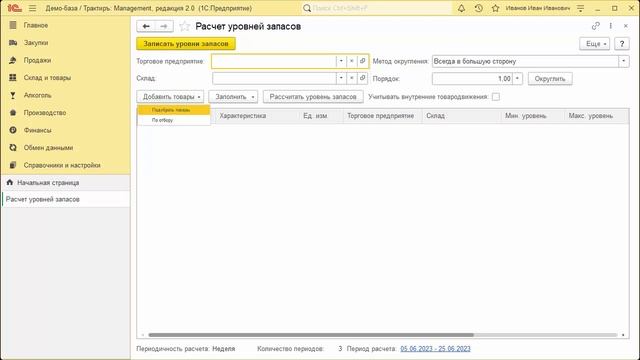Open Еще menu dropdown
This screenshot has width=640, height=360.
tap(595, 44)
